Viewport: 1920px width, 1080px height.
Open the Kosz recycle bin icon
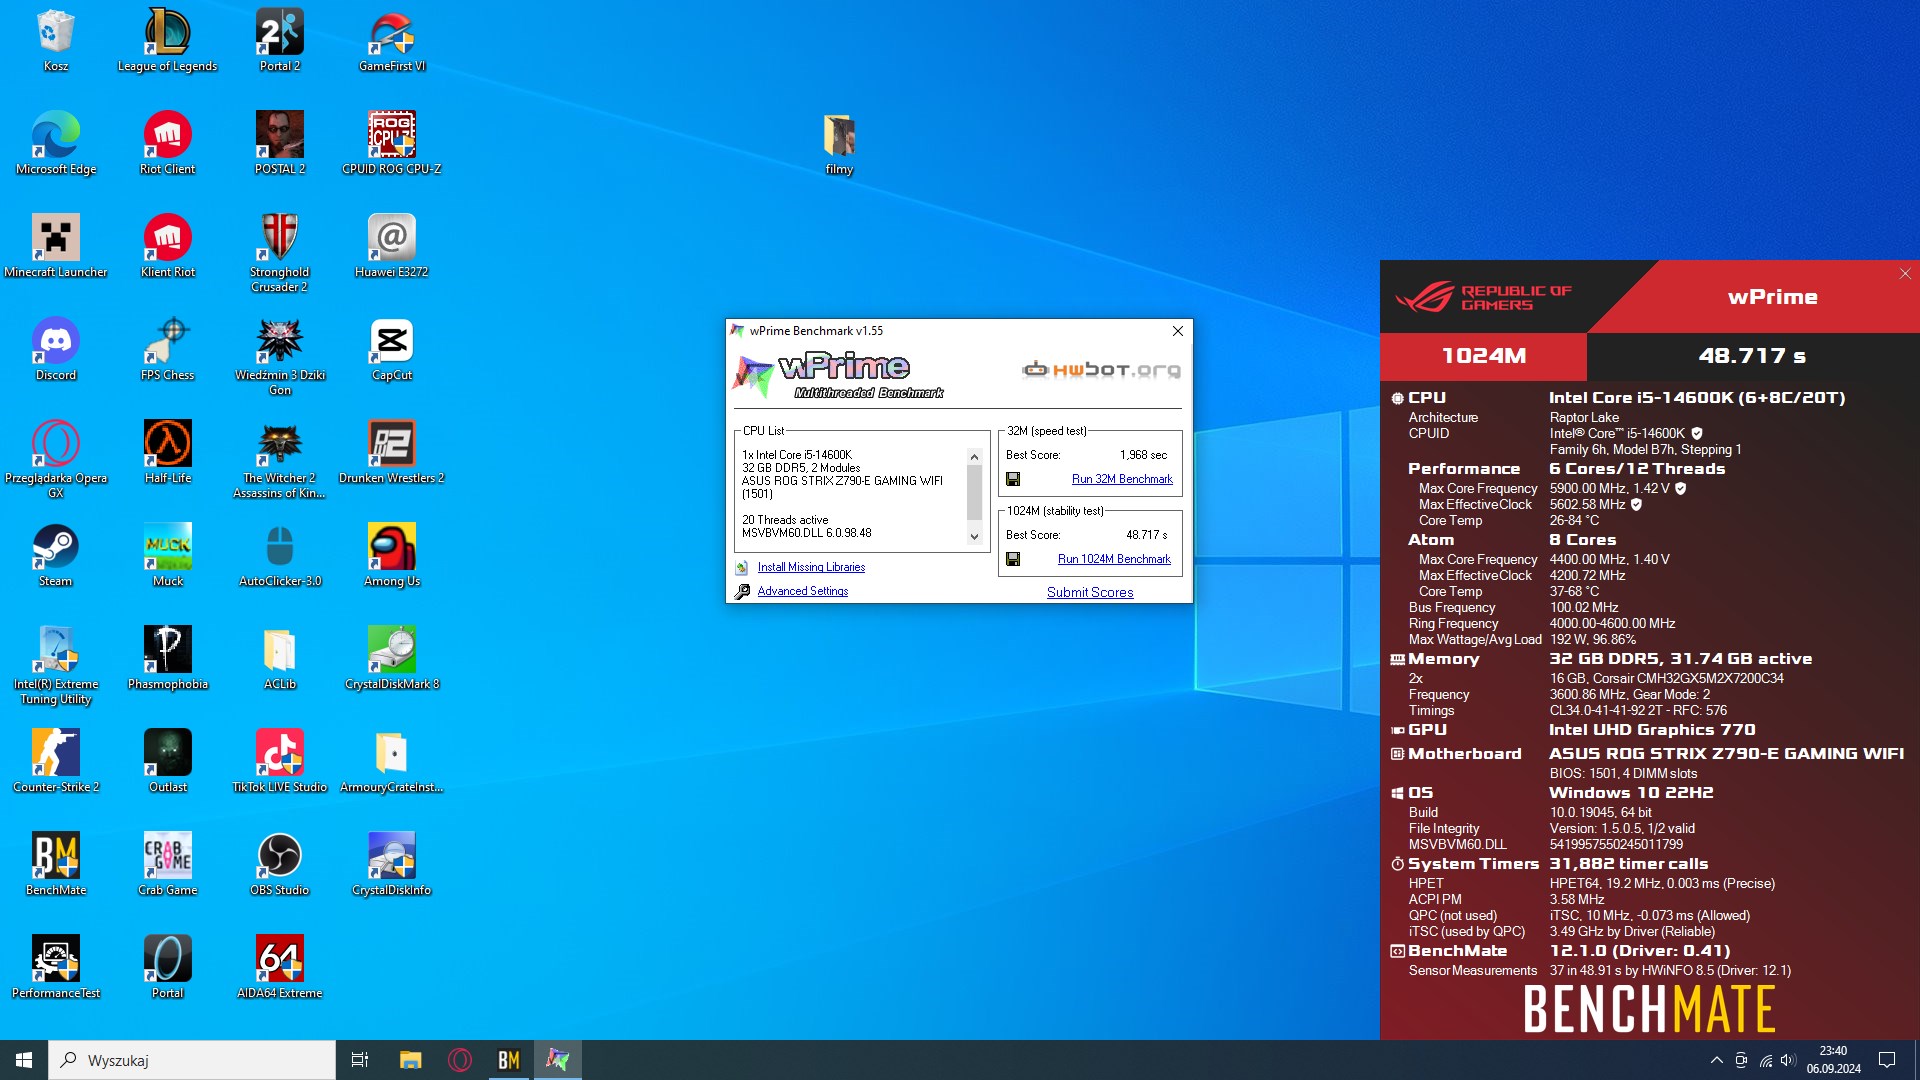(x=56, y=40)
